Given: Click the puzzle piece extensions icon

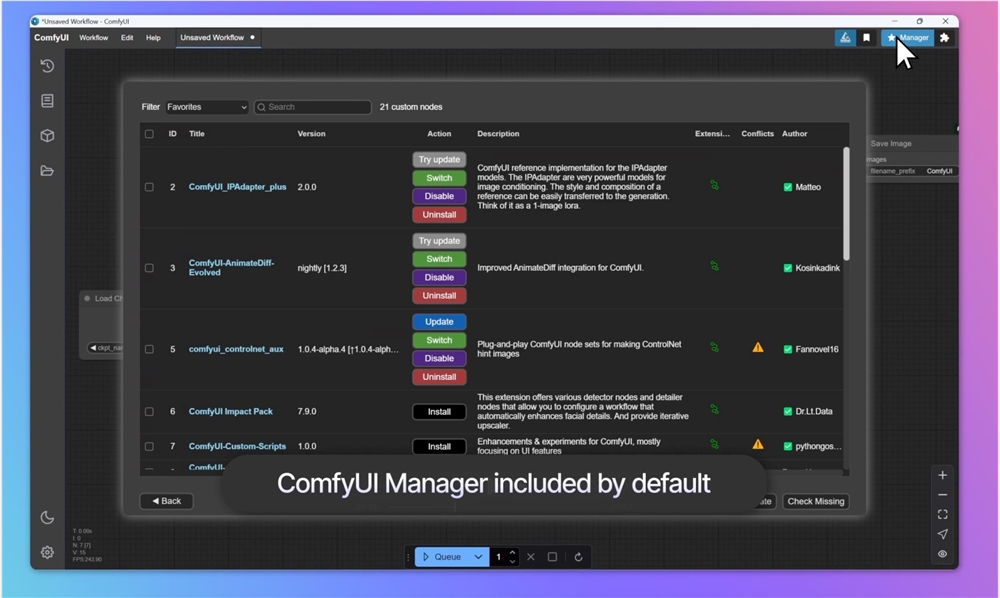Looking at the screenshot, I should pos(945,38).
